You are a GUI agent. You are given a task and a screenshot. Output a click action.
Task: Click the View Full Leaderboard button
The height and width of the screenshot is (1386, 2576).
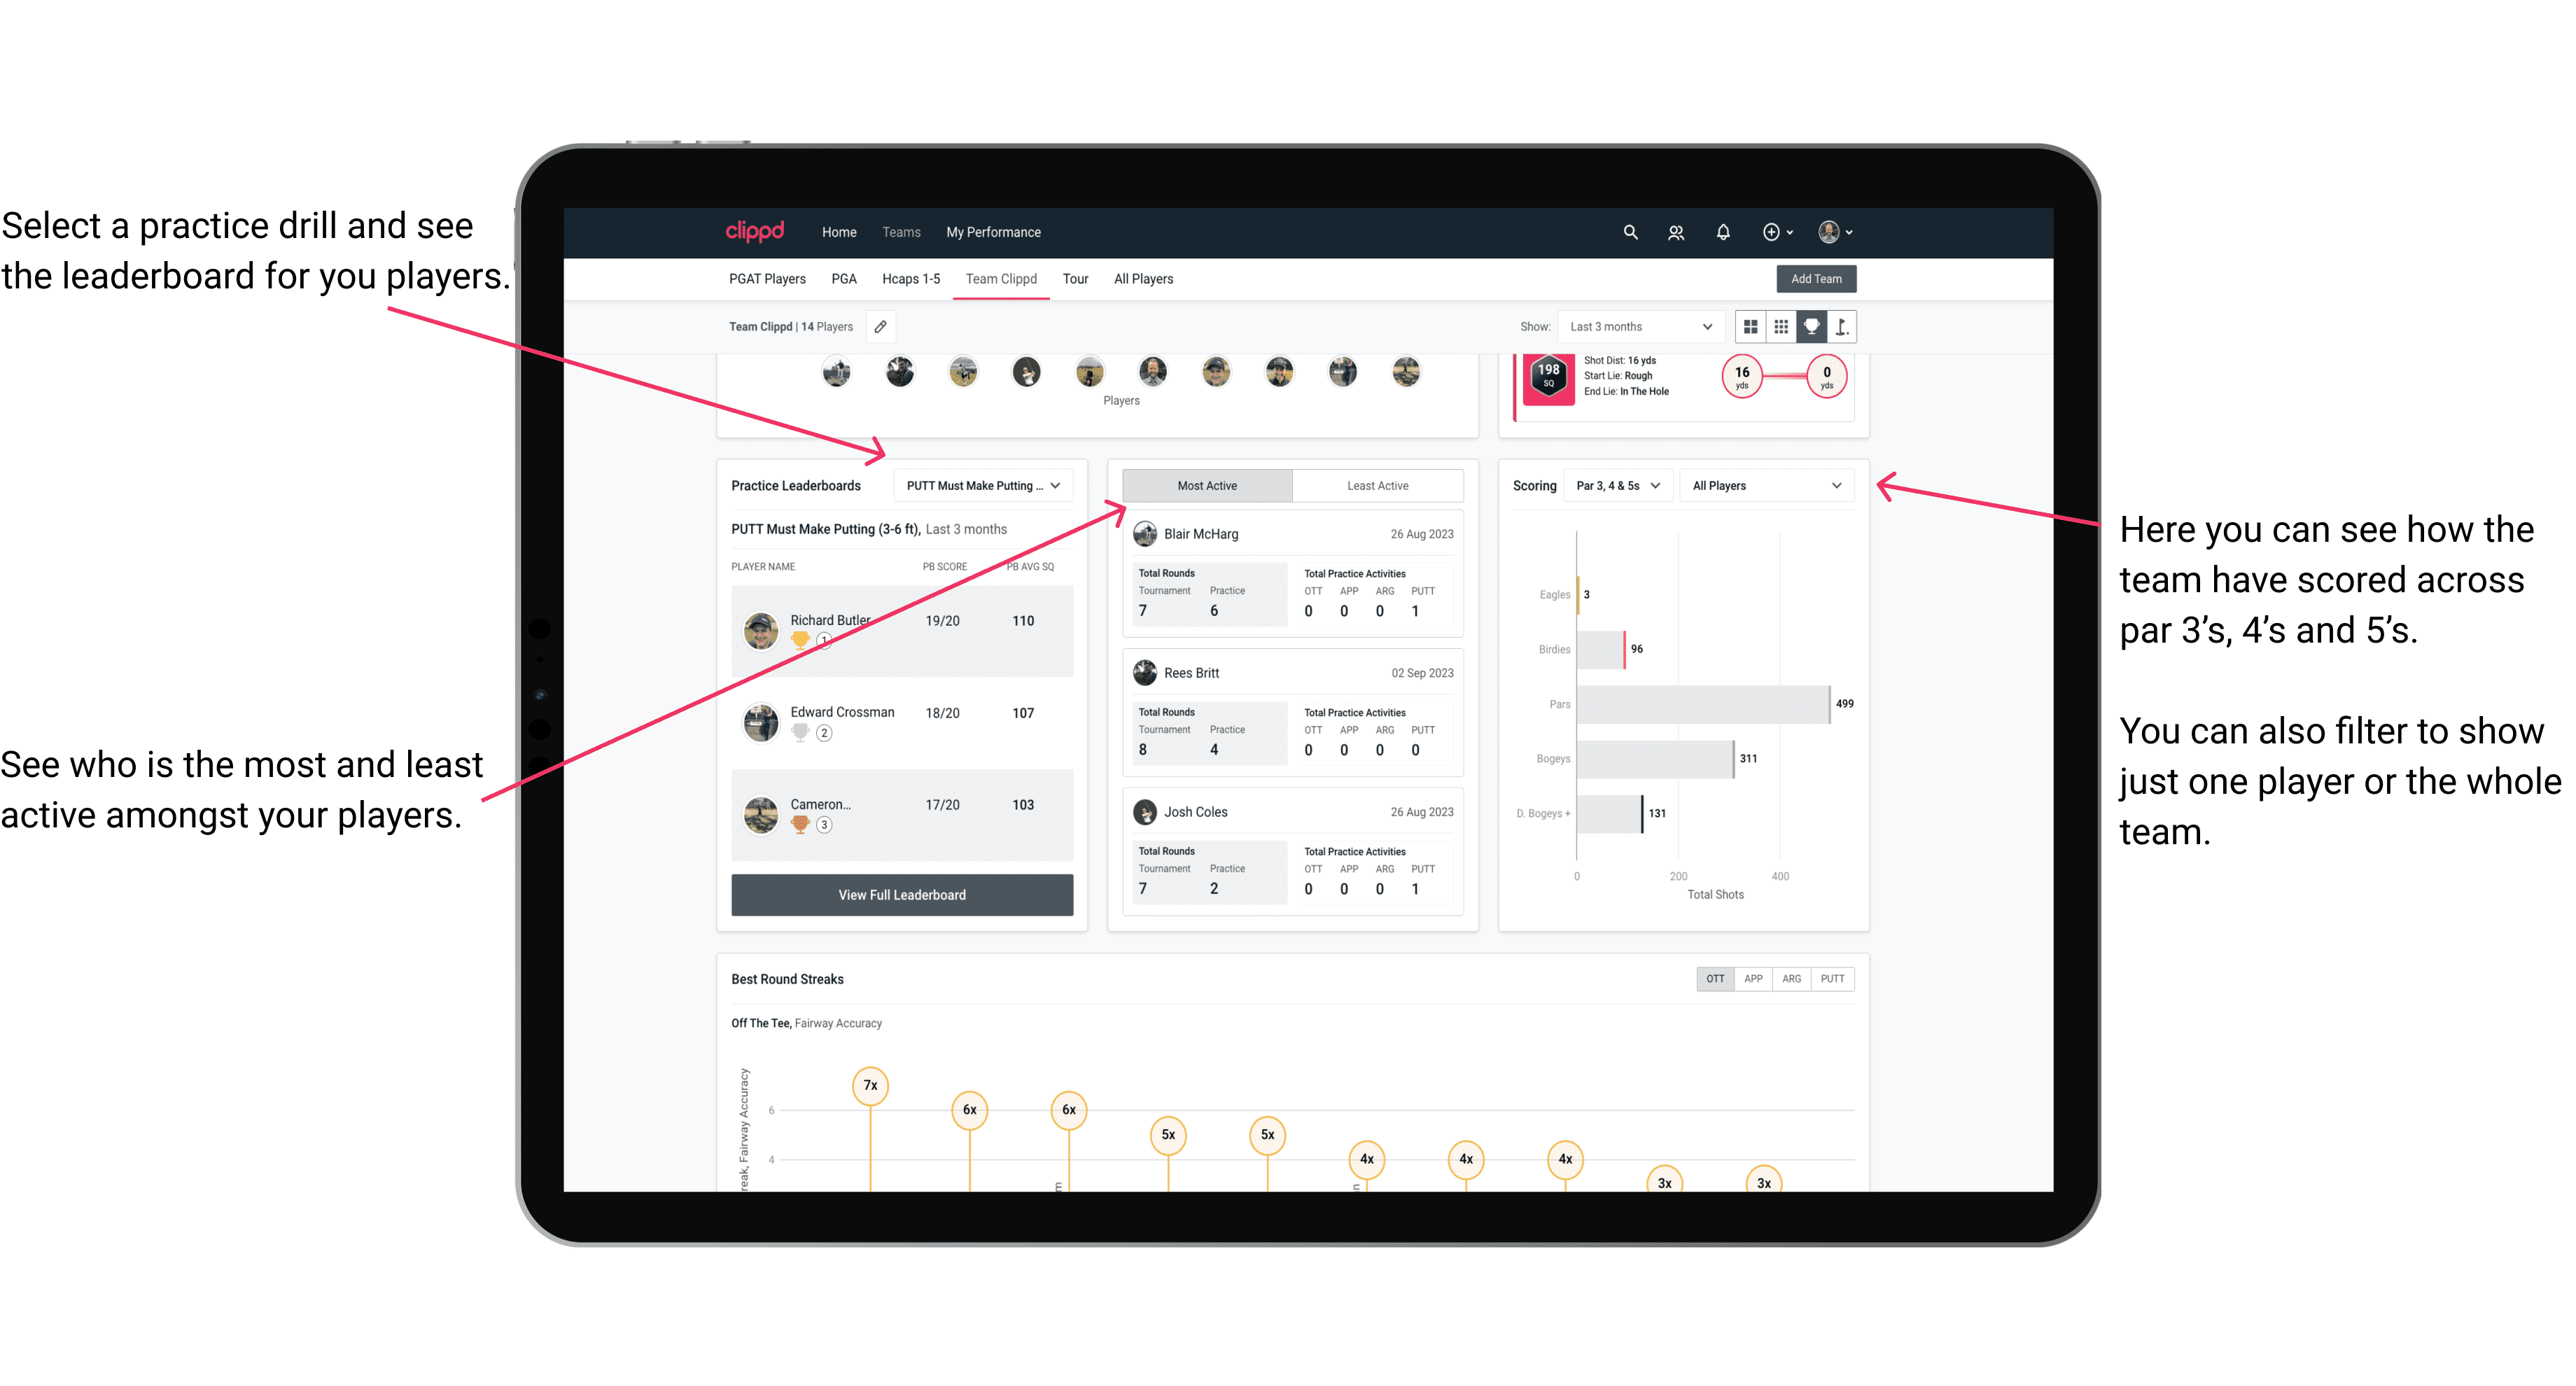pos(902,895)
